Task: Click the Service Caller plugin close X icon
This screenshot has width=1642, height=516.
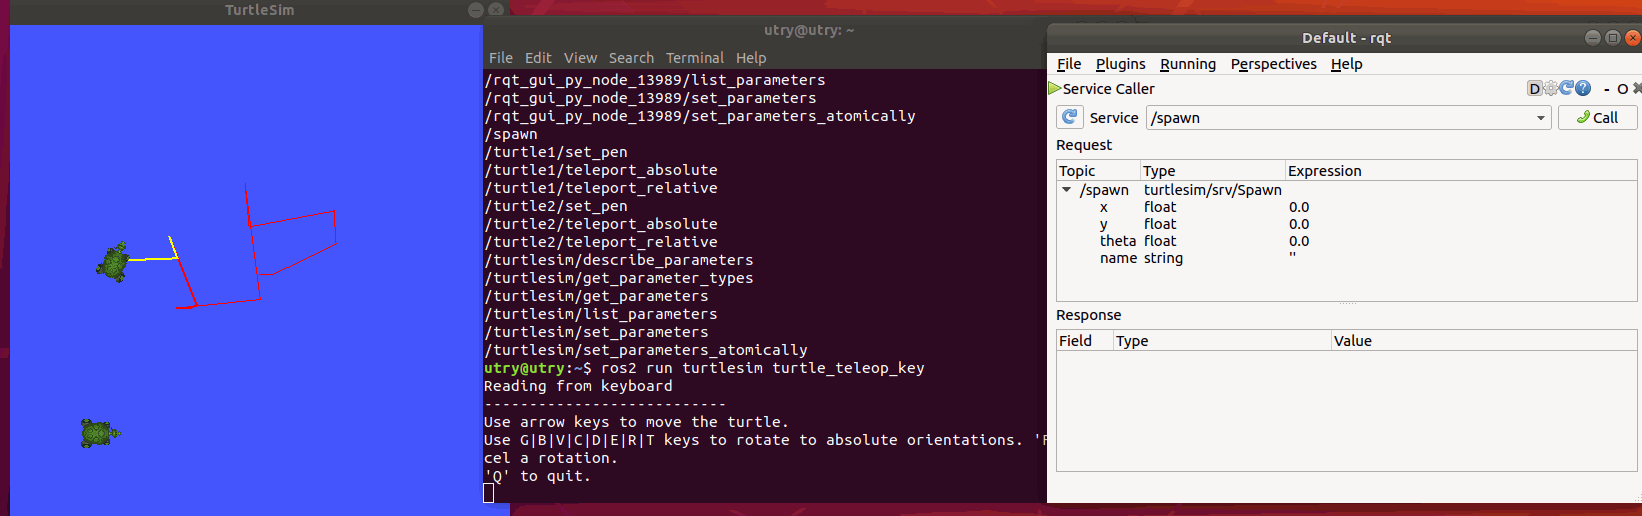Action: pos(1636,89)
